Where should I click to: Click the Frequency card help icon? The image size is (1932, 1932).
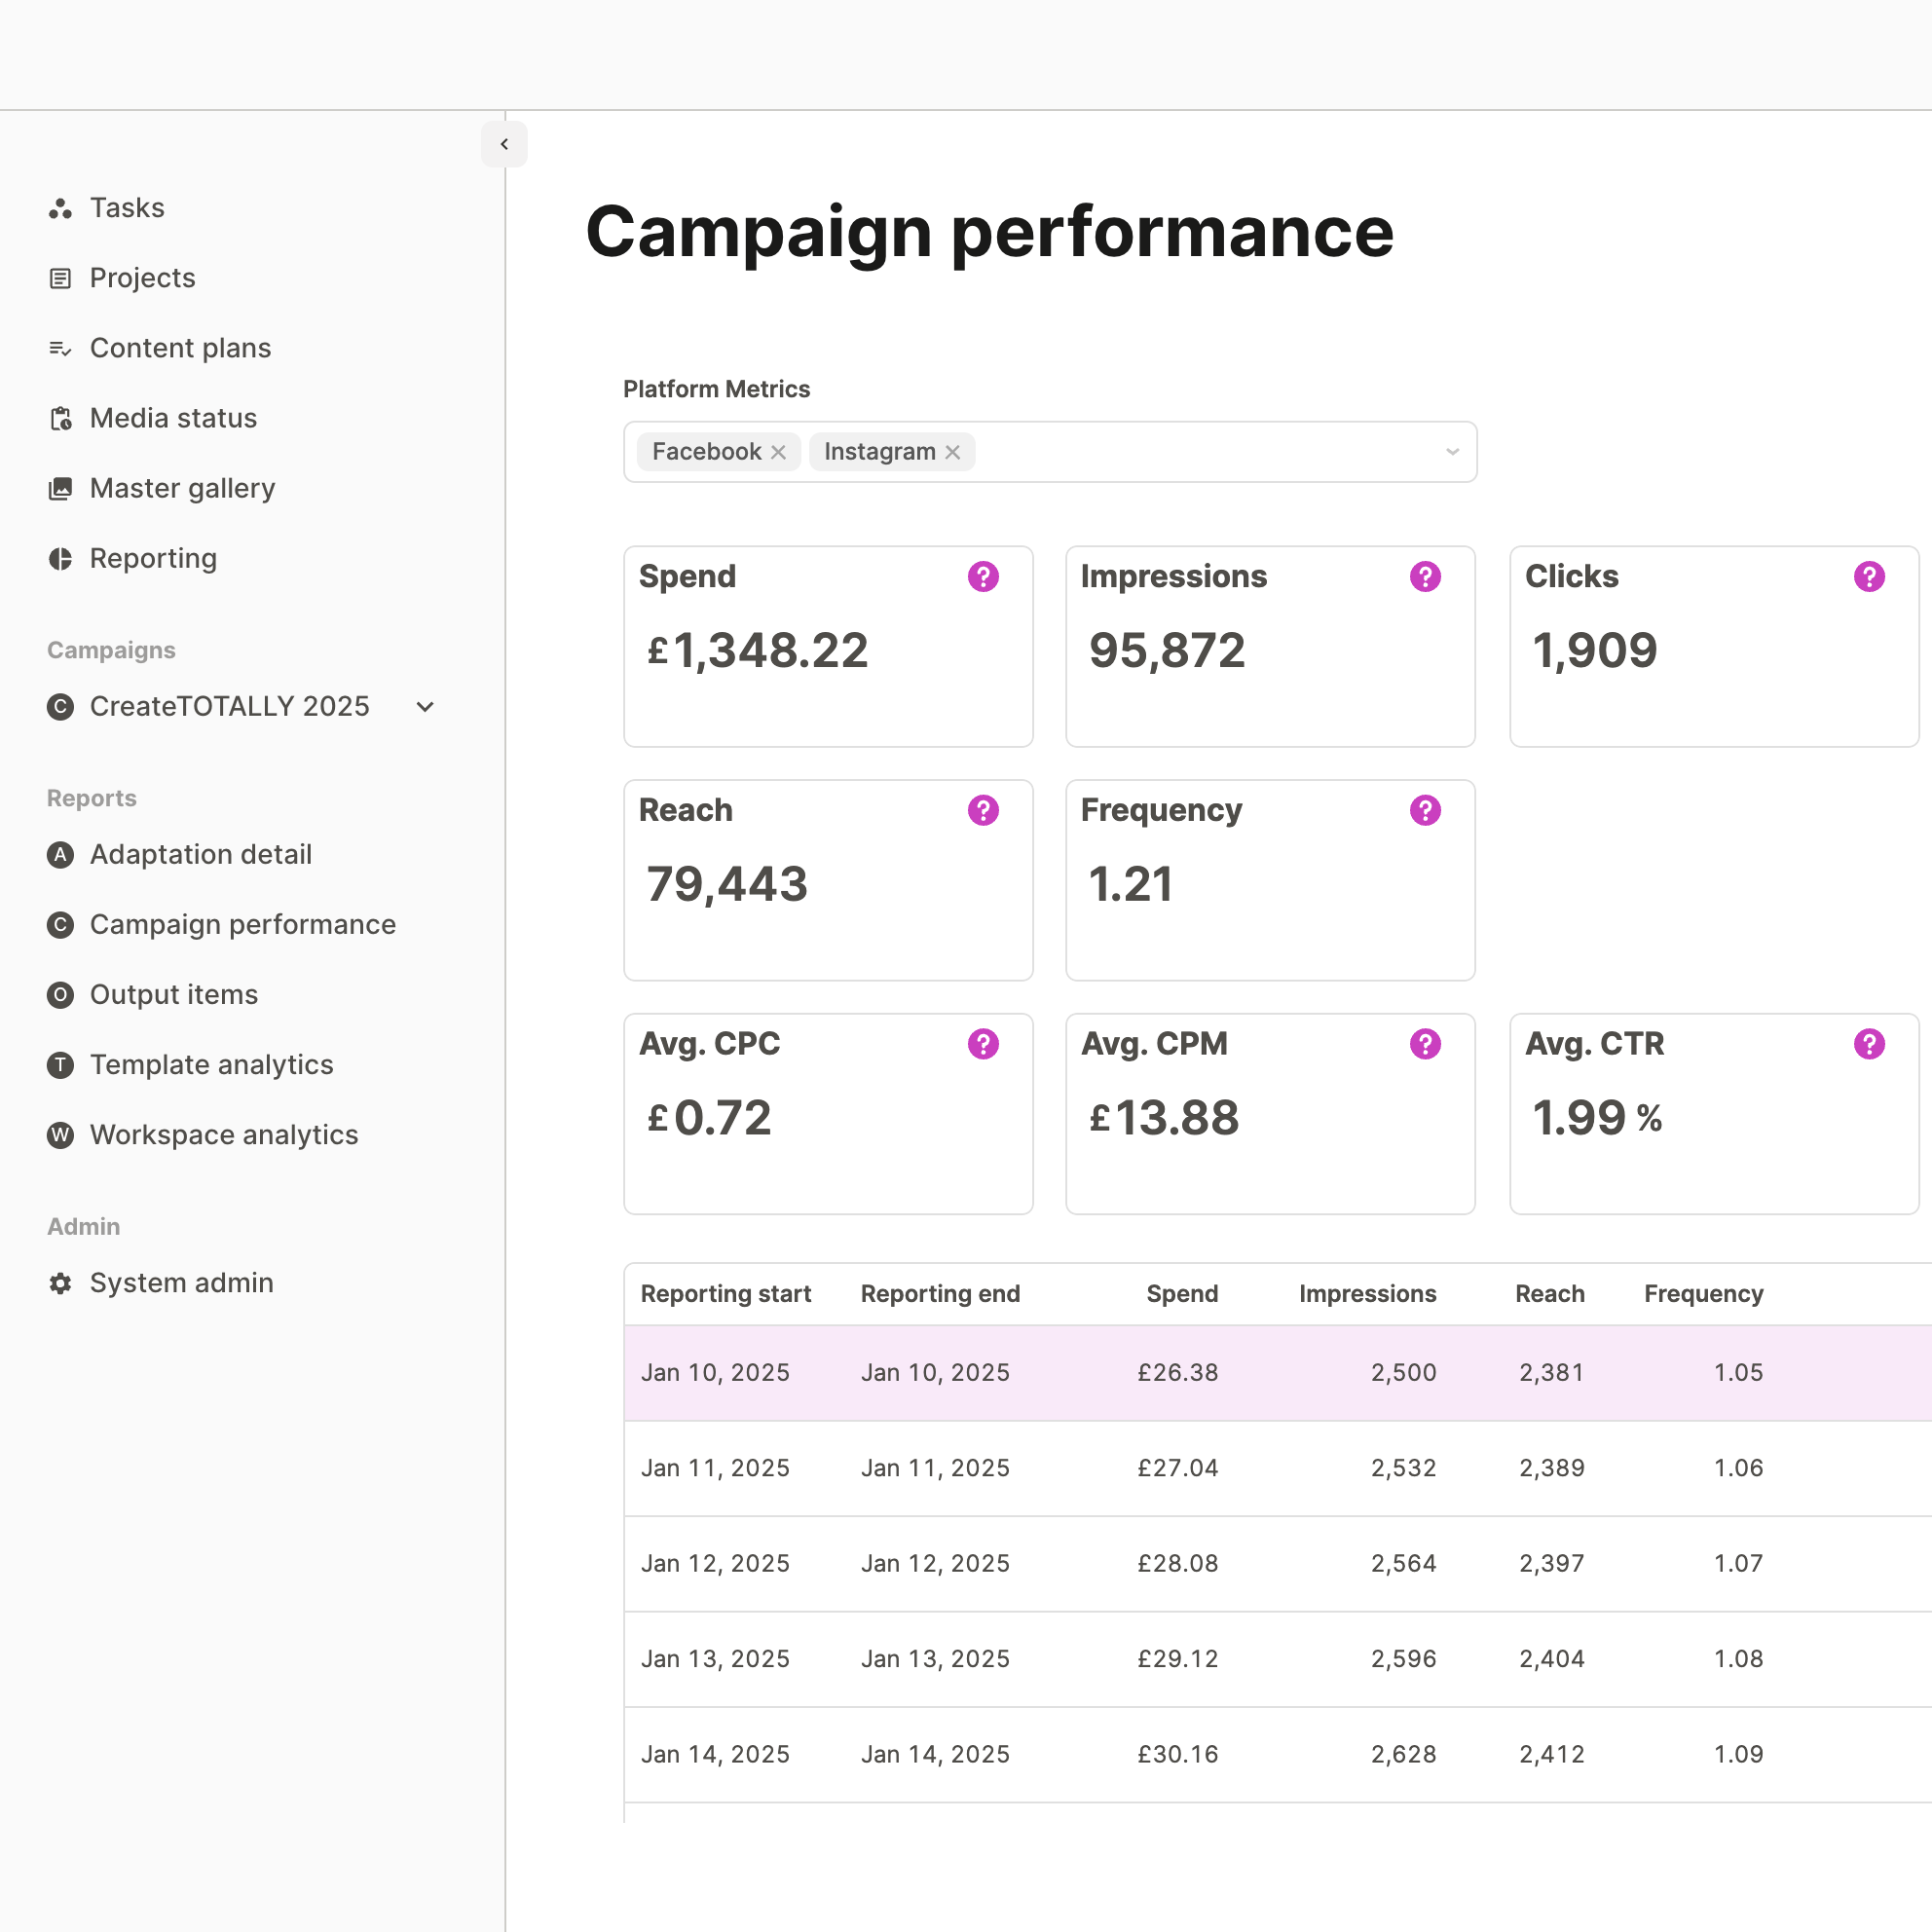(1424, 810)
